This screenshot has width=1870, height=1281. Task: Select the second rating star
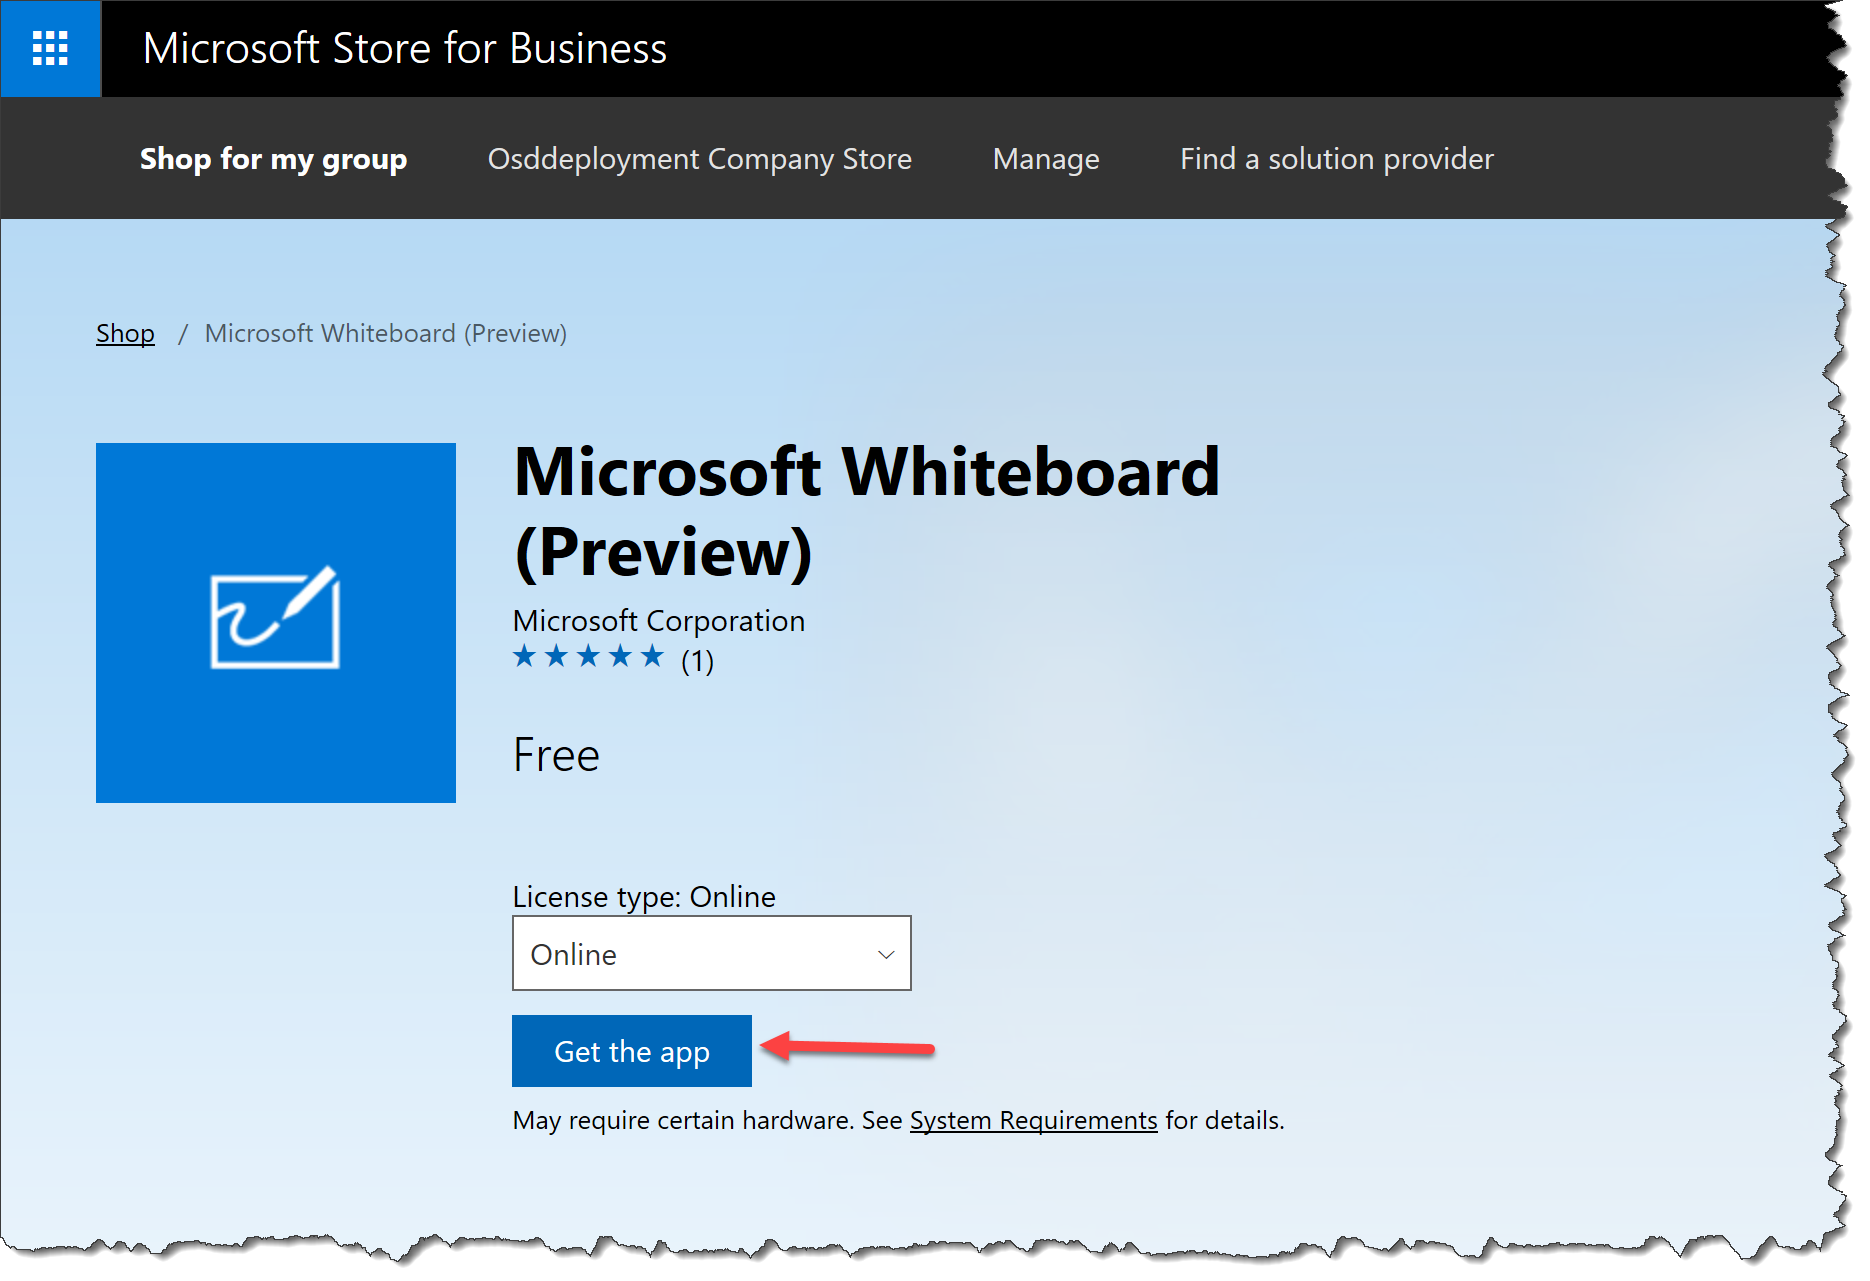click(x=557, y=657)
